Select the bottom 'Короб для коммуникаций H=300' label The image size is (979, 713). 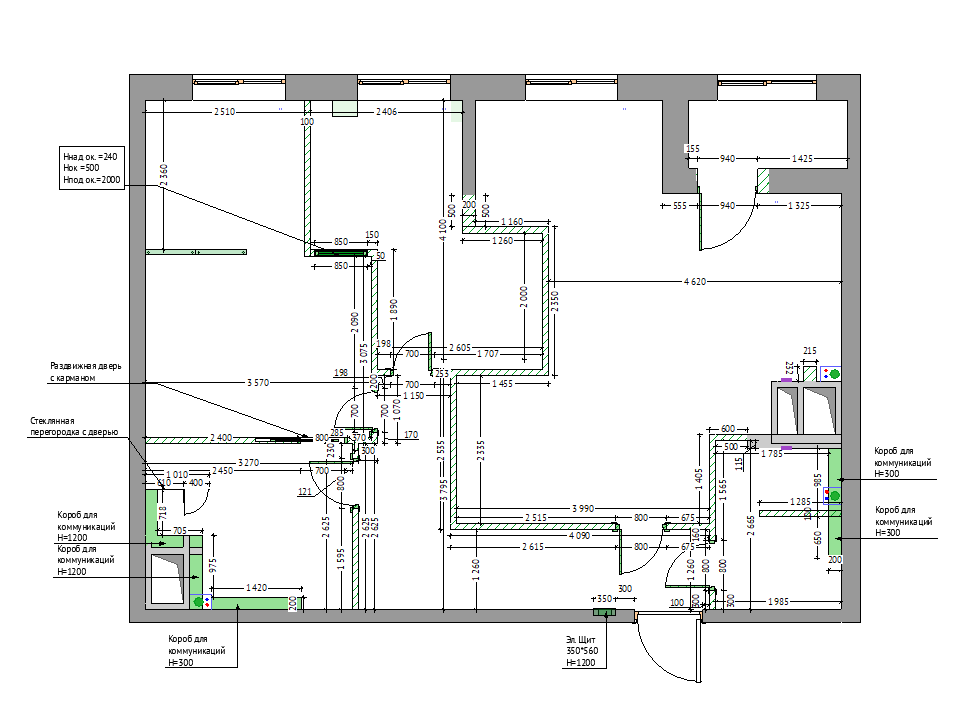(197, 651)
